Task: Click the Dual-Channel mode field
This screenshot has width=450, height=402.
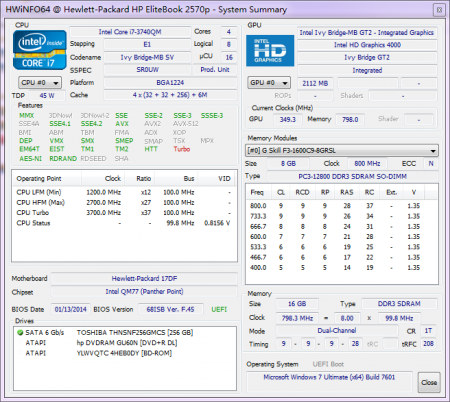Action: [337, 331]
